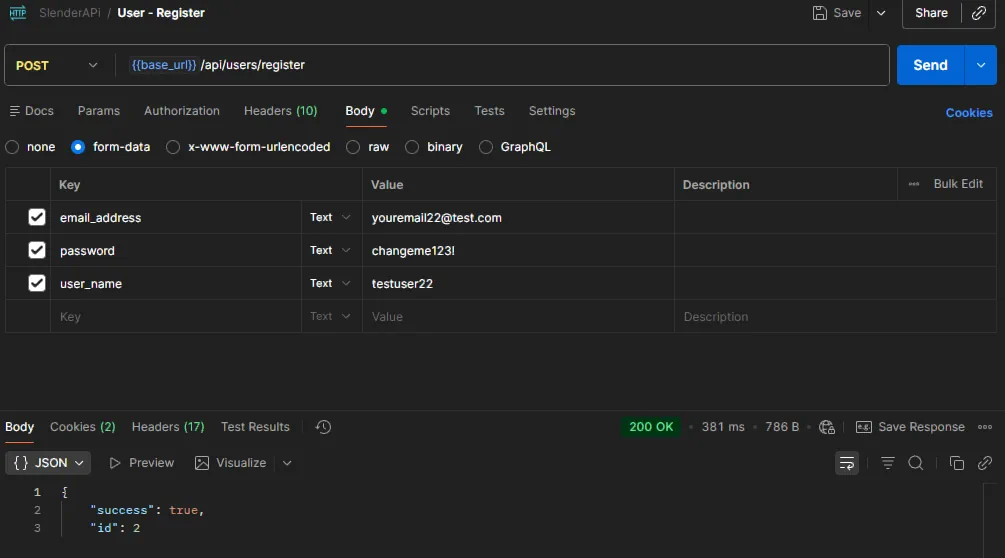Click the response history clock icon
Viewport: 1005px width, 558px height.
point(323,427)
